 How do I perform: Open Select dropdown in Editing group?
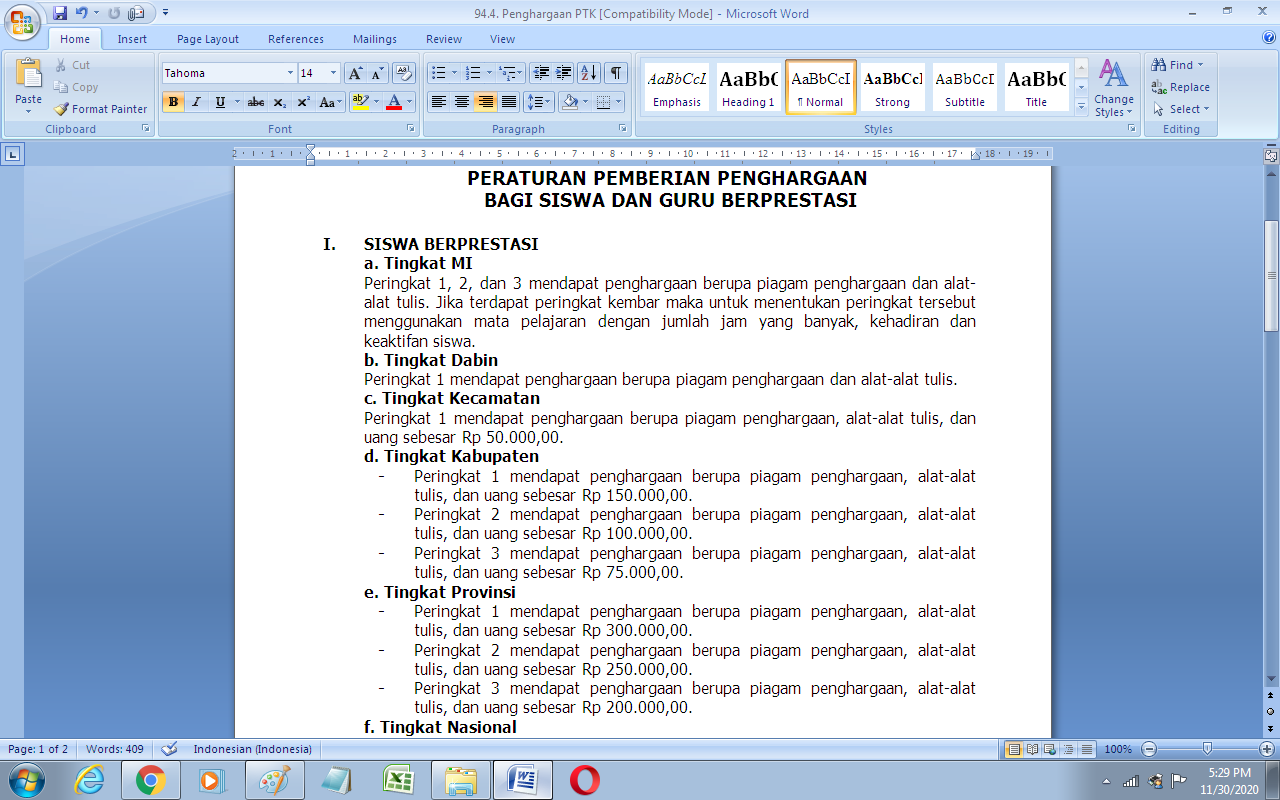click(x=1181, y=109)
